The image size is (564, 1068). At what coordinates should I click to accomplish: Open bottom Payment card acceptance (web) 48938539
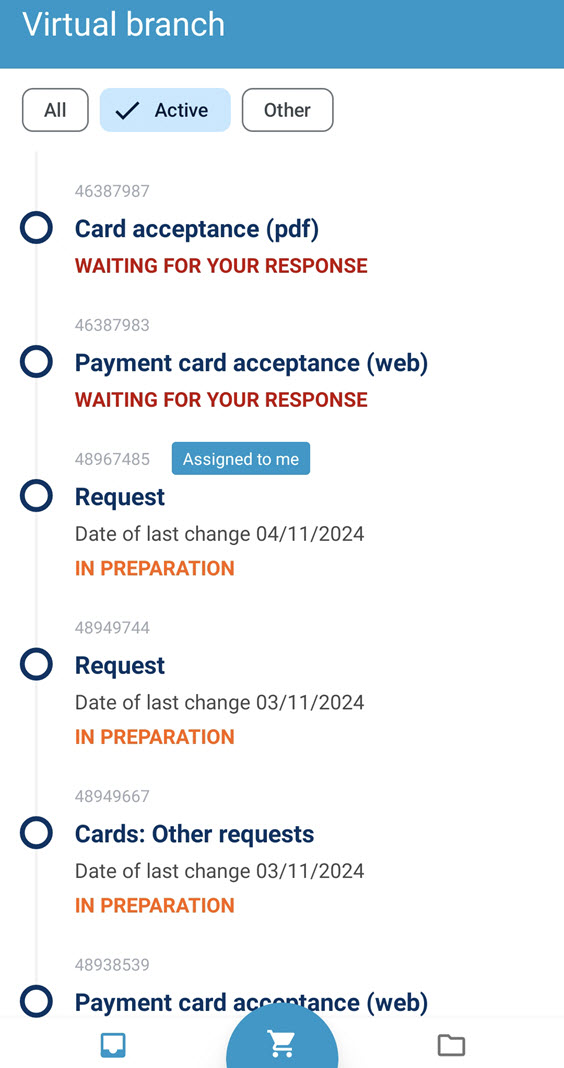click(x=251, y=1002)
